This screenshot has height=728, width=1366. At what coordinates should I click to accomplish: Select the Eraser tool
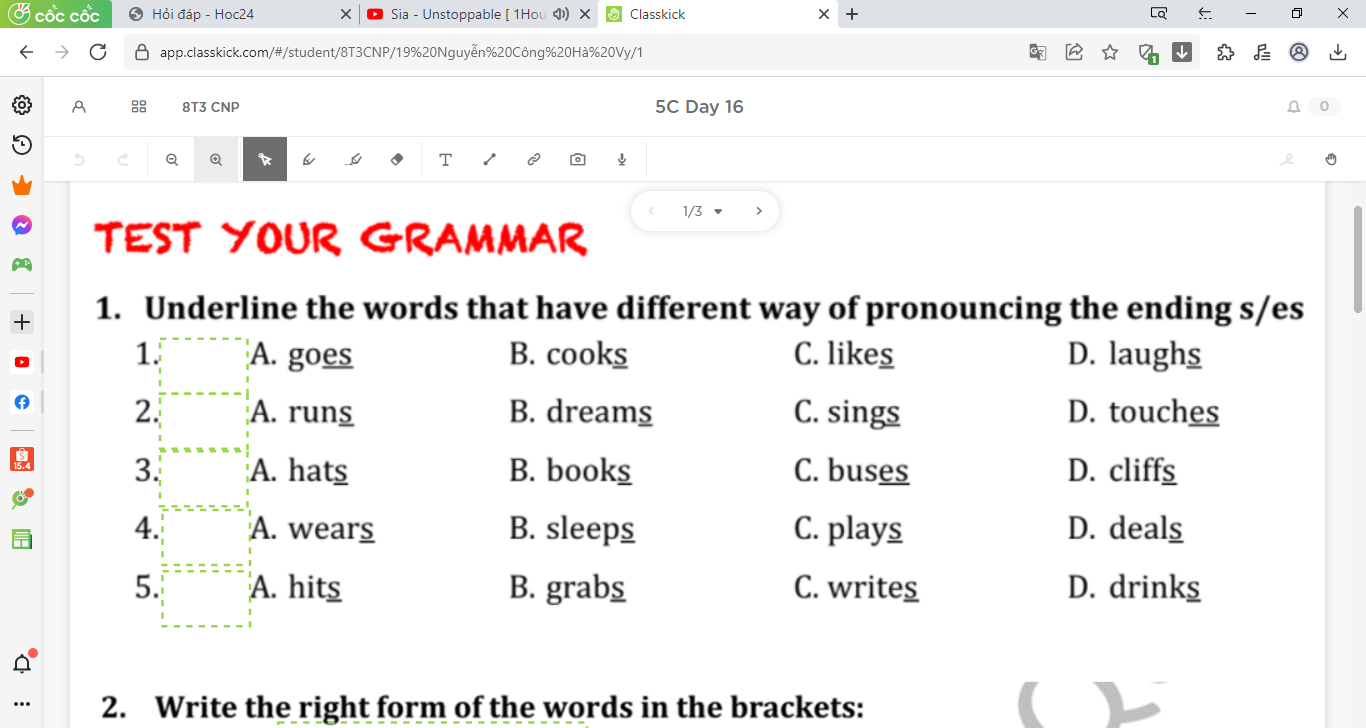pos(397,159)
